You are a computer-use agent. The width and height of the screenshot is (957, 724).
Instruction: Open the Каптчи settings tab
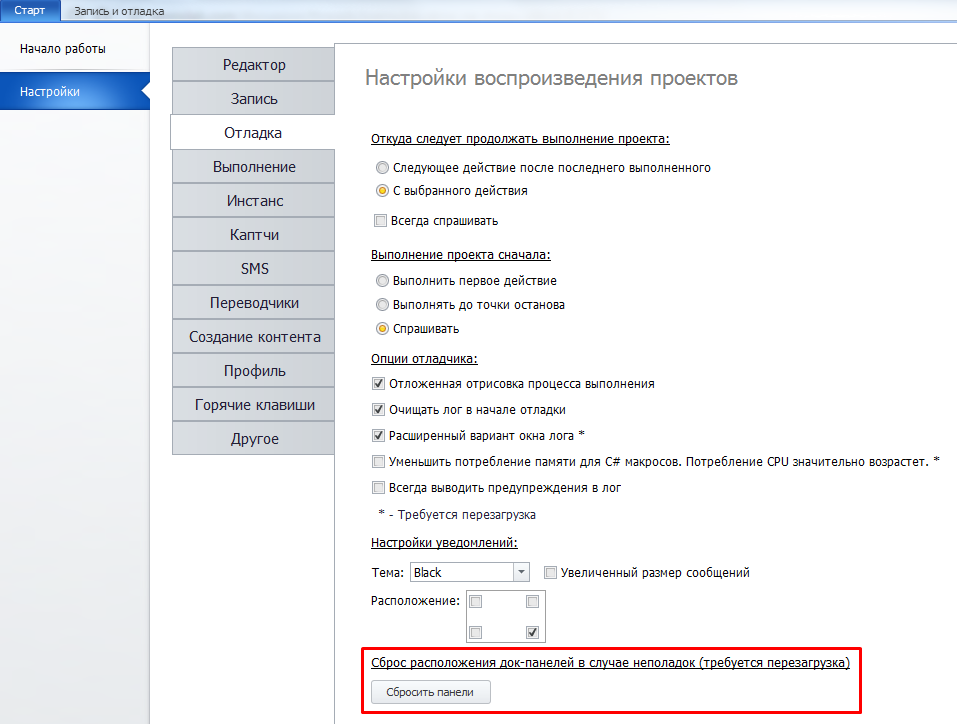(x=253, y=235)
